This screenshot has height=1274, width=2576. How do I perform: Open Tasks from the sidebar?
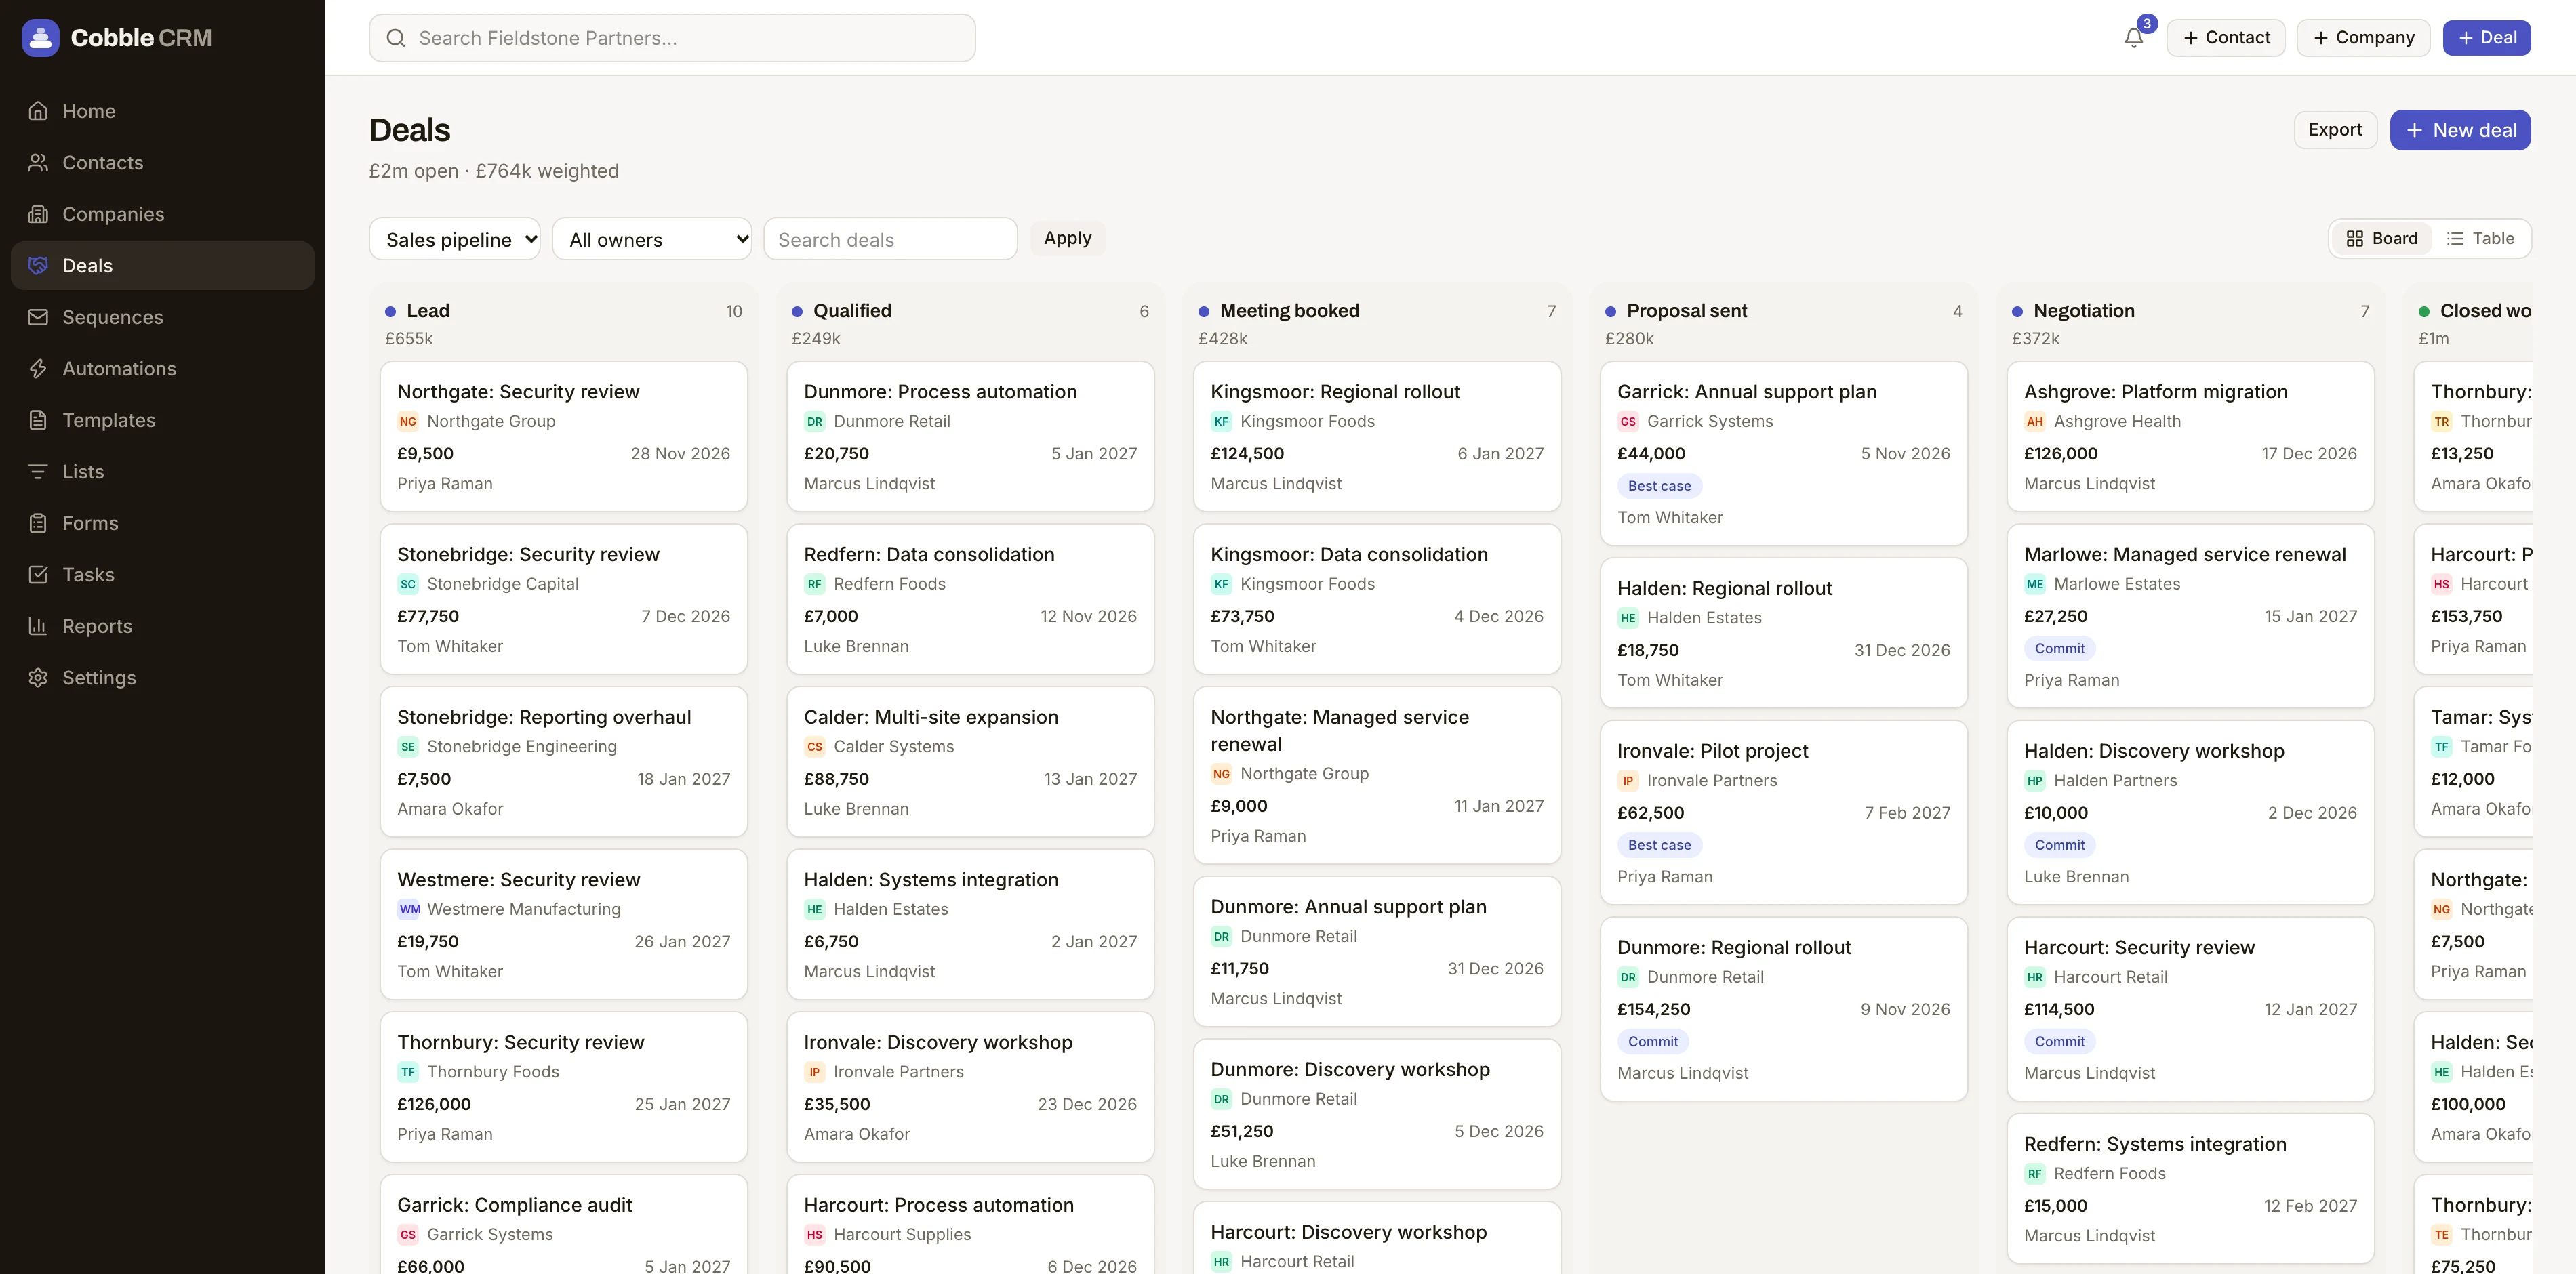[162, 575]
